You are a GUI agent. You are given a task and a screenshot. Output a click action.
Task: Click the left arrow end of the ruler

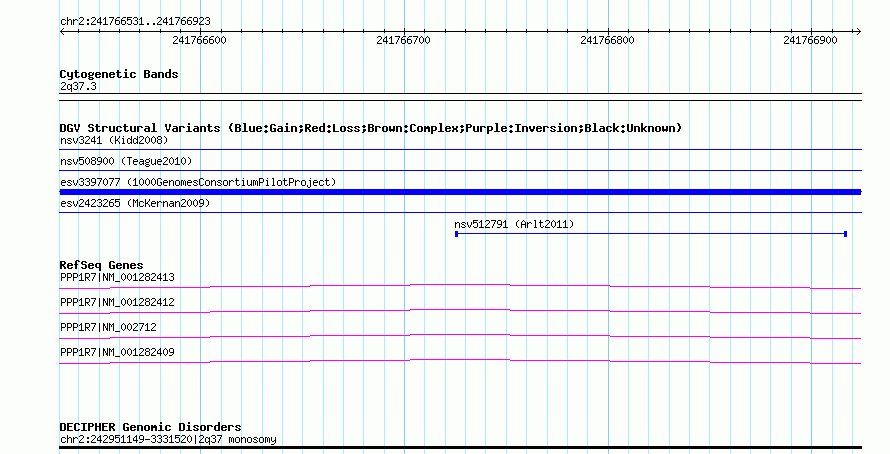[x=62, y=31]
